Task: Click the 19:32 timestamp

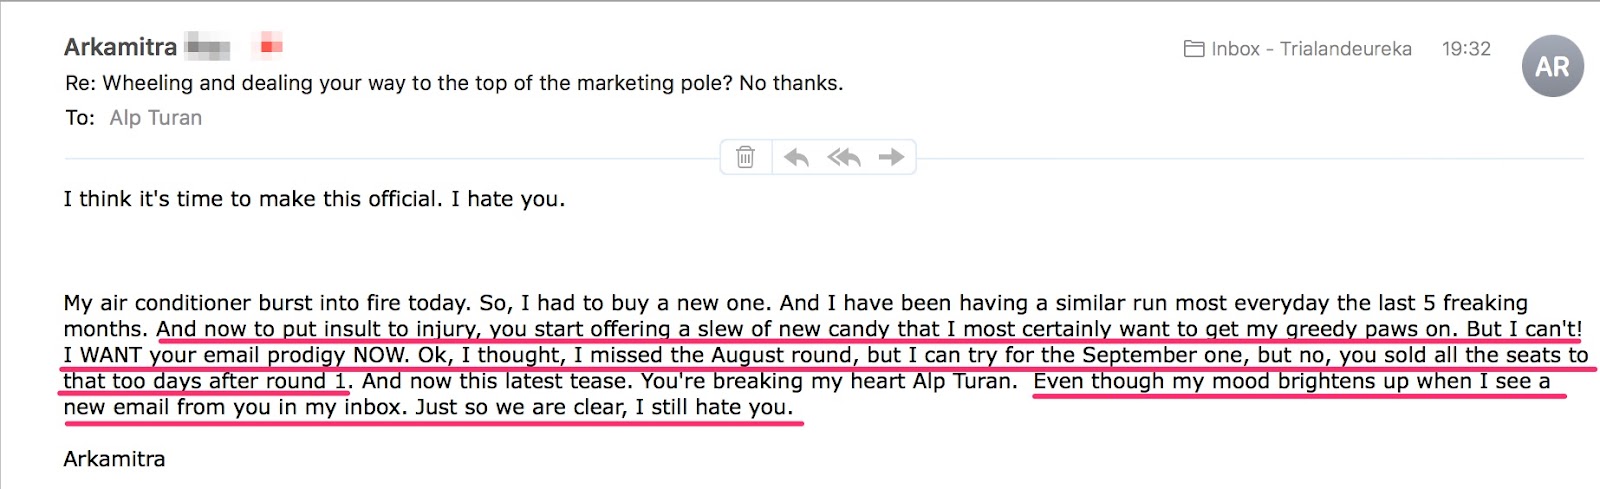Action: (x=1465, y=49)
